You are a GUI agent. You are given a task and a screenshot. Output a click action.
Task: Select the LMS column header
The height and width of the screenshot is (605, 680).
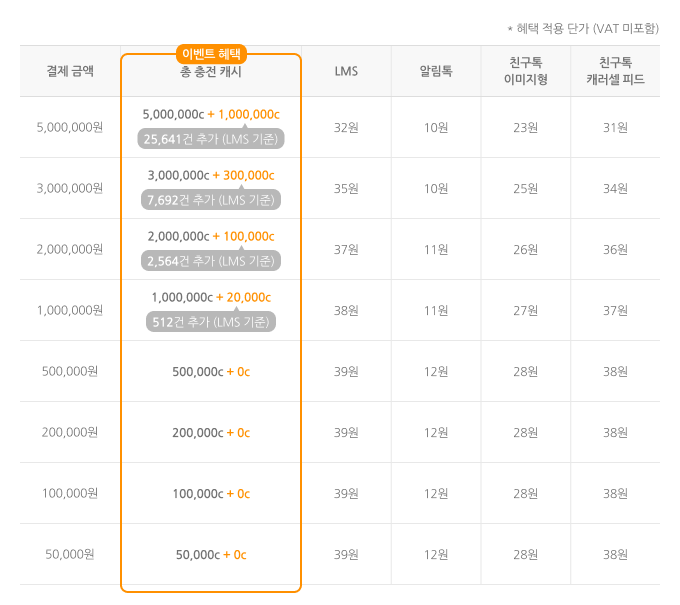pyautogui.click(x=346, y=71)
